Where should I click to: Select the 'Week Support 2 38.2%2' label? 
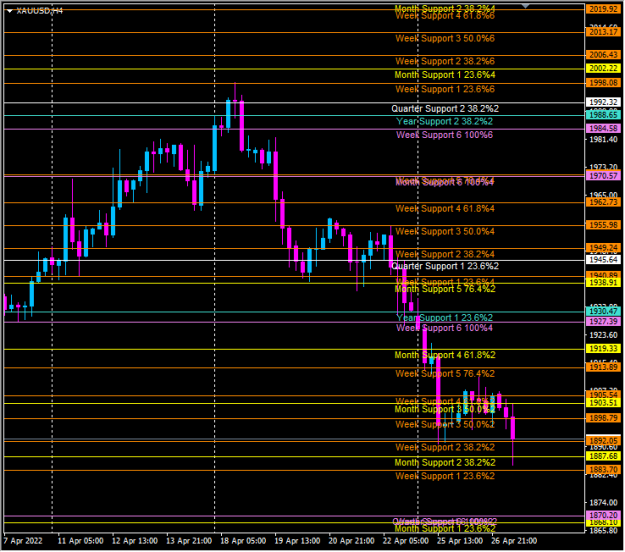point(445,448)
